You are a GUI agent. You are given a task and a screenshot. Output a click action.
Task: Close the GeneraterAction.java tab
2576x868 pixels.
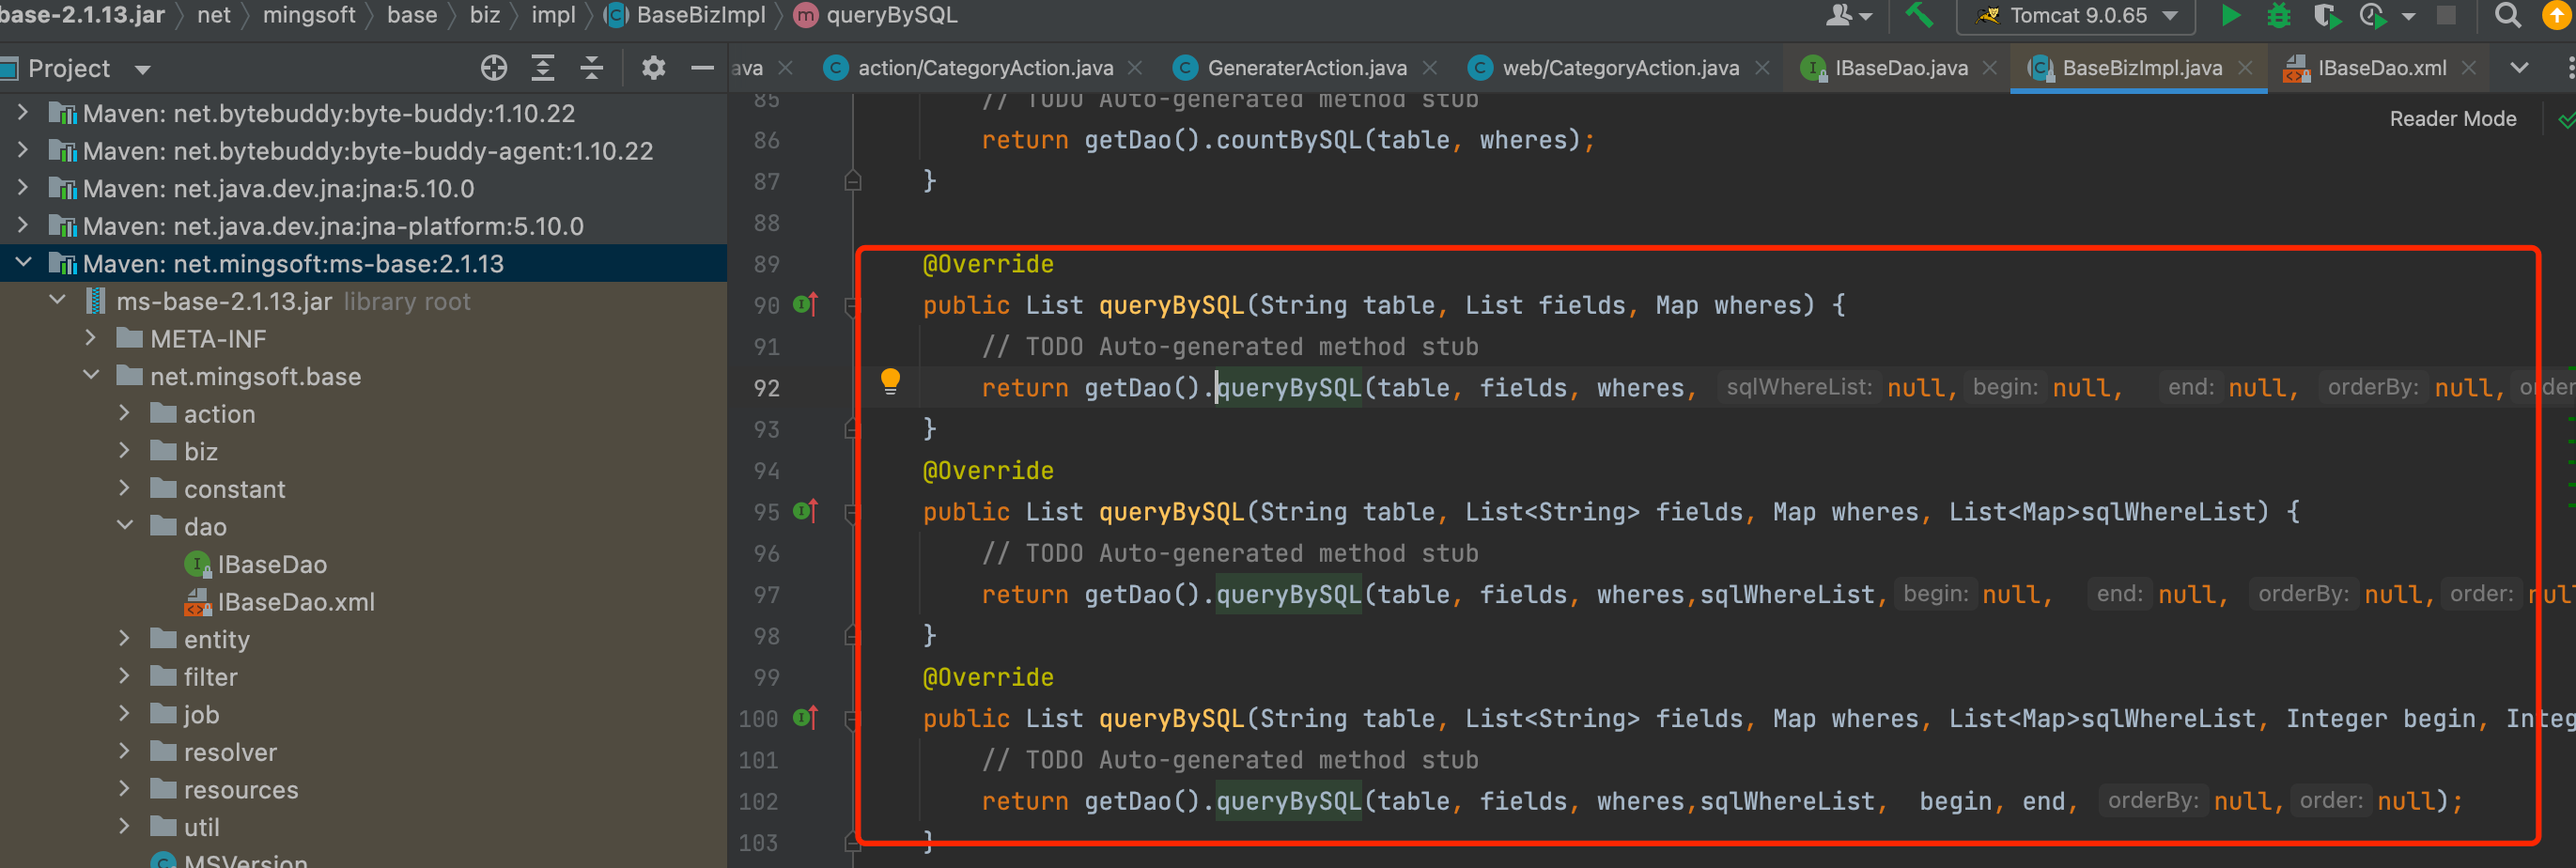coord(1430,68)
